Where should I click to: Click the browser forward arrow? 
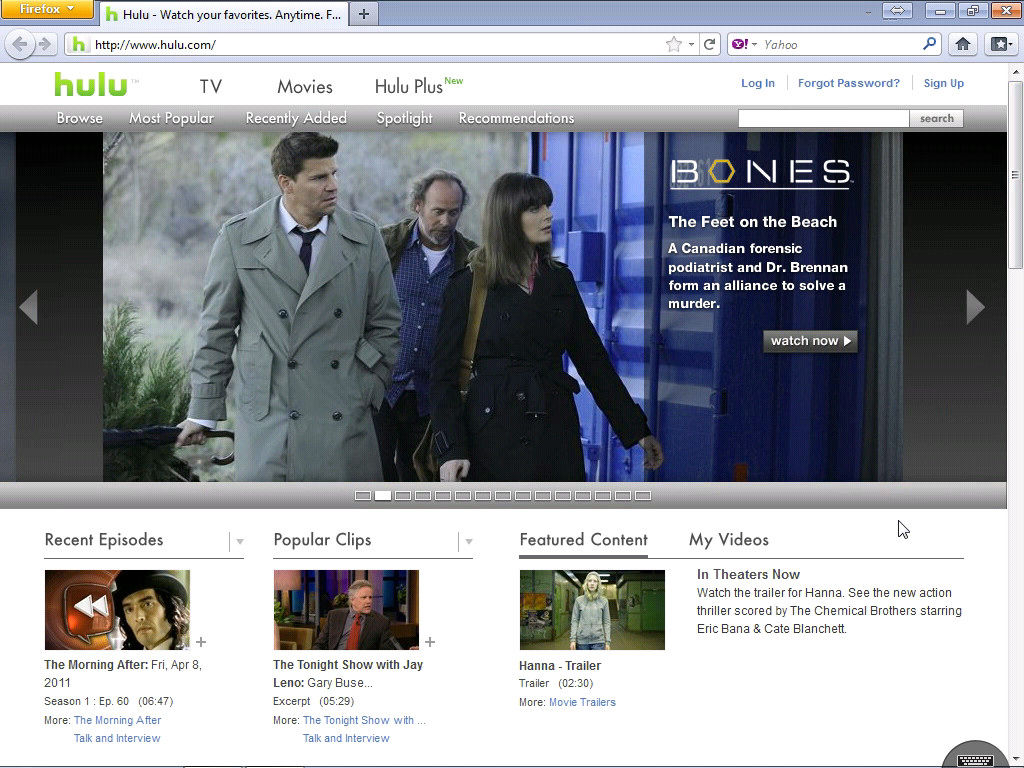[44, 44]
